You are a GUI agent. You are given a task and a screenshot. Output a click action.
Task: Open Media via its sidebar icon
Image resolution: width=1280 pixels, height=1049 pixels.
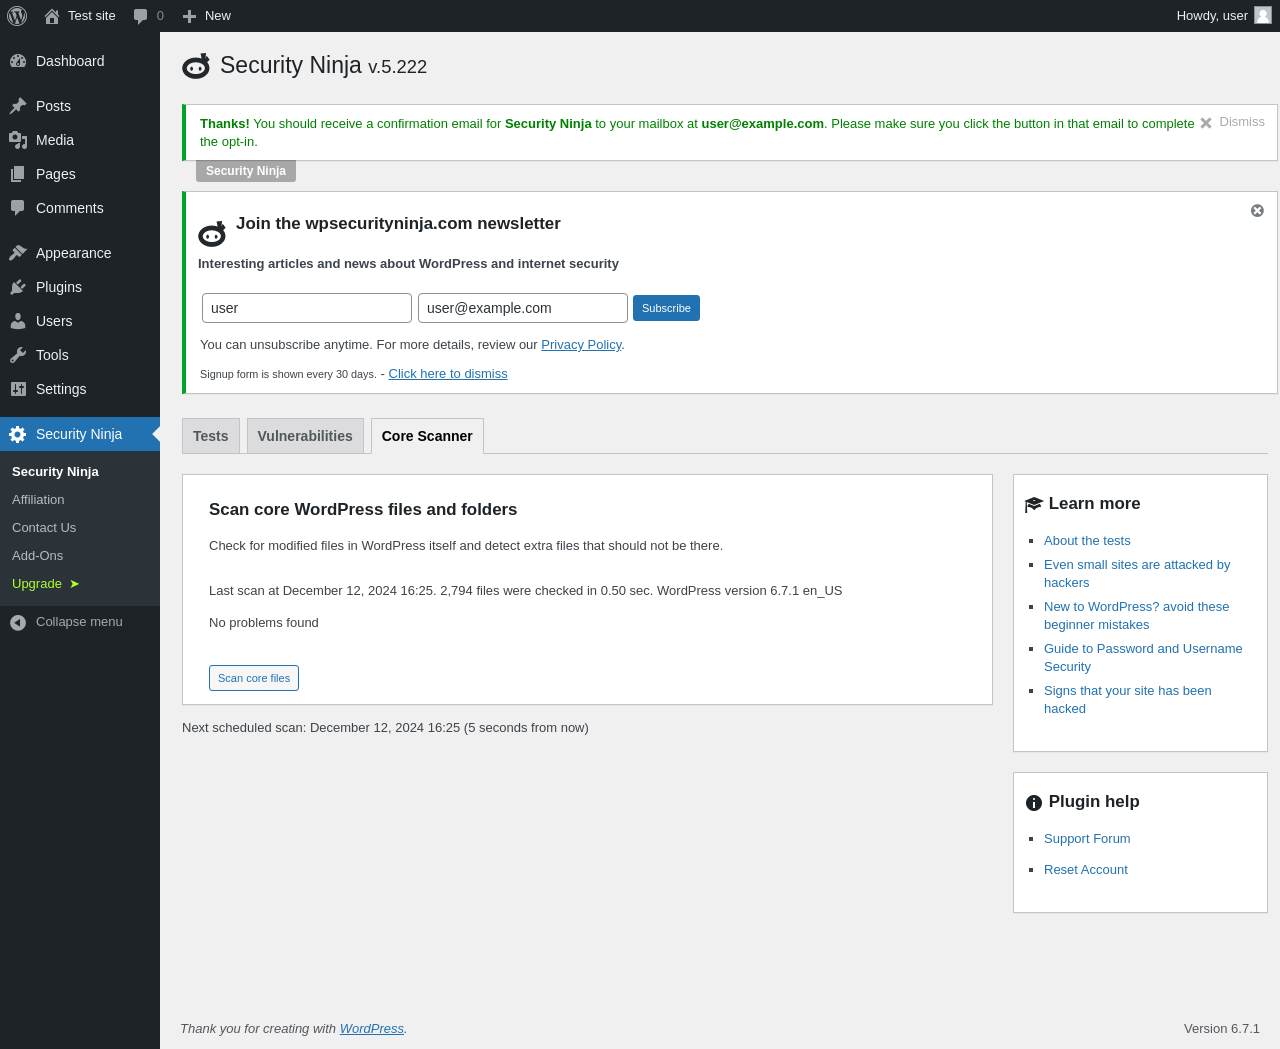pyautogui.click(x=18, y=140)
